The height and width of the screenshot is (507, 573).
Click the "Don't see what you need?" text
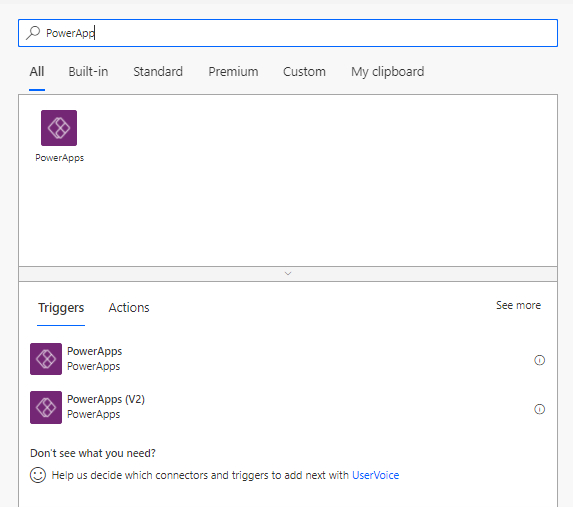[x=93, y=453]
